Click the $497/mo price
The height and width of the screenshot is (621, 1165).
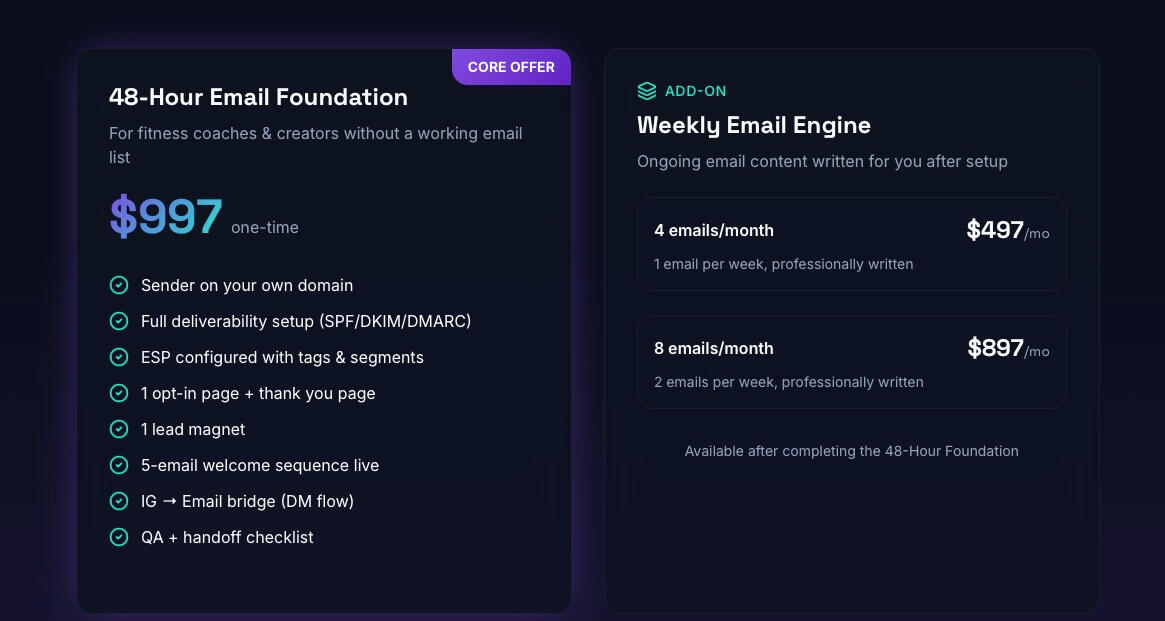1007,231
